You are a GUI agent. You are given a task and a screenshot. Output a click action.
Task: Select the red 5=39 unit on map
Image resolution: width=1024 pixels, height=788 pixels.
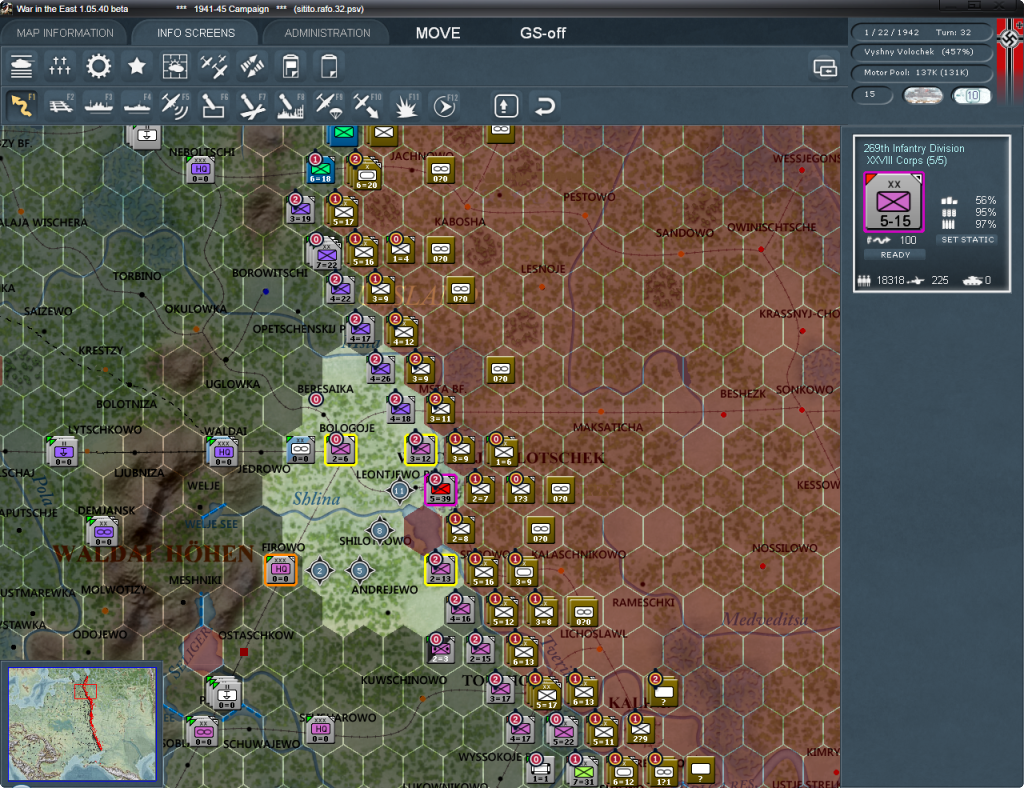pos(440,489)
